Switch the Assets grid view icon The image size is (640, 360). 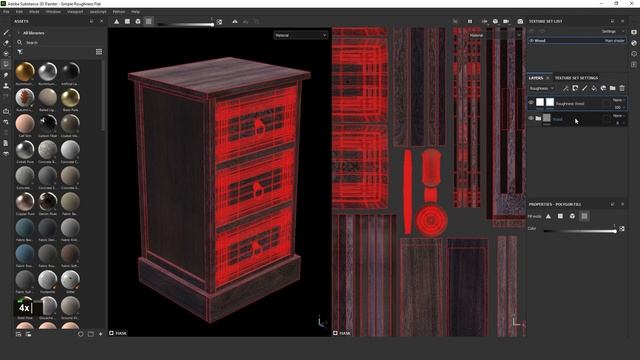pyautogui.click(x=99, y=52)
